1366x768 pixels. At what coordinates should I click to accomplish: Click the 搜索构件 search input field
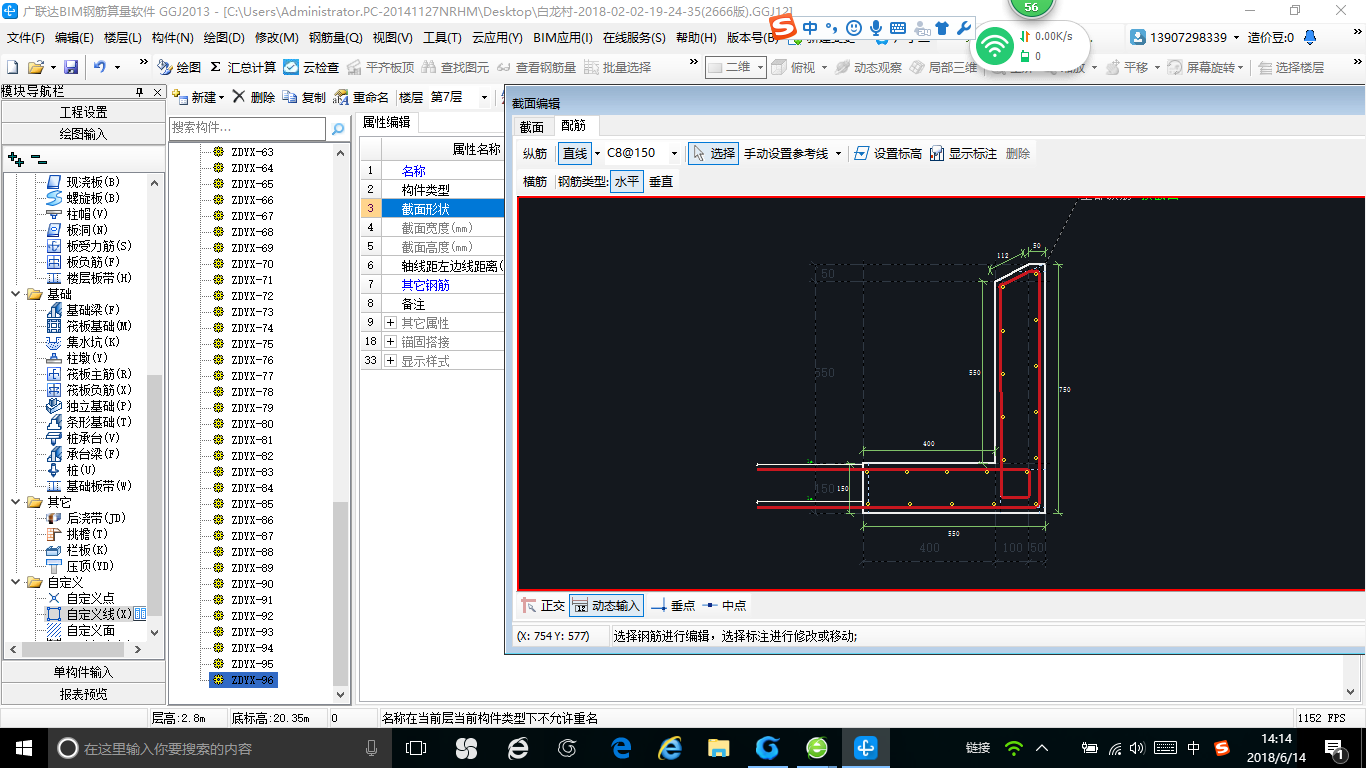247,128
